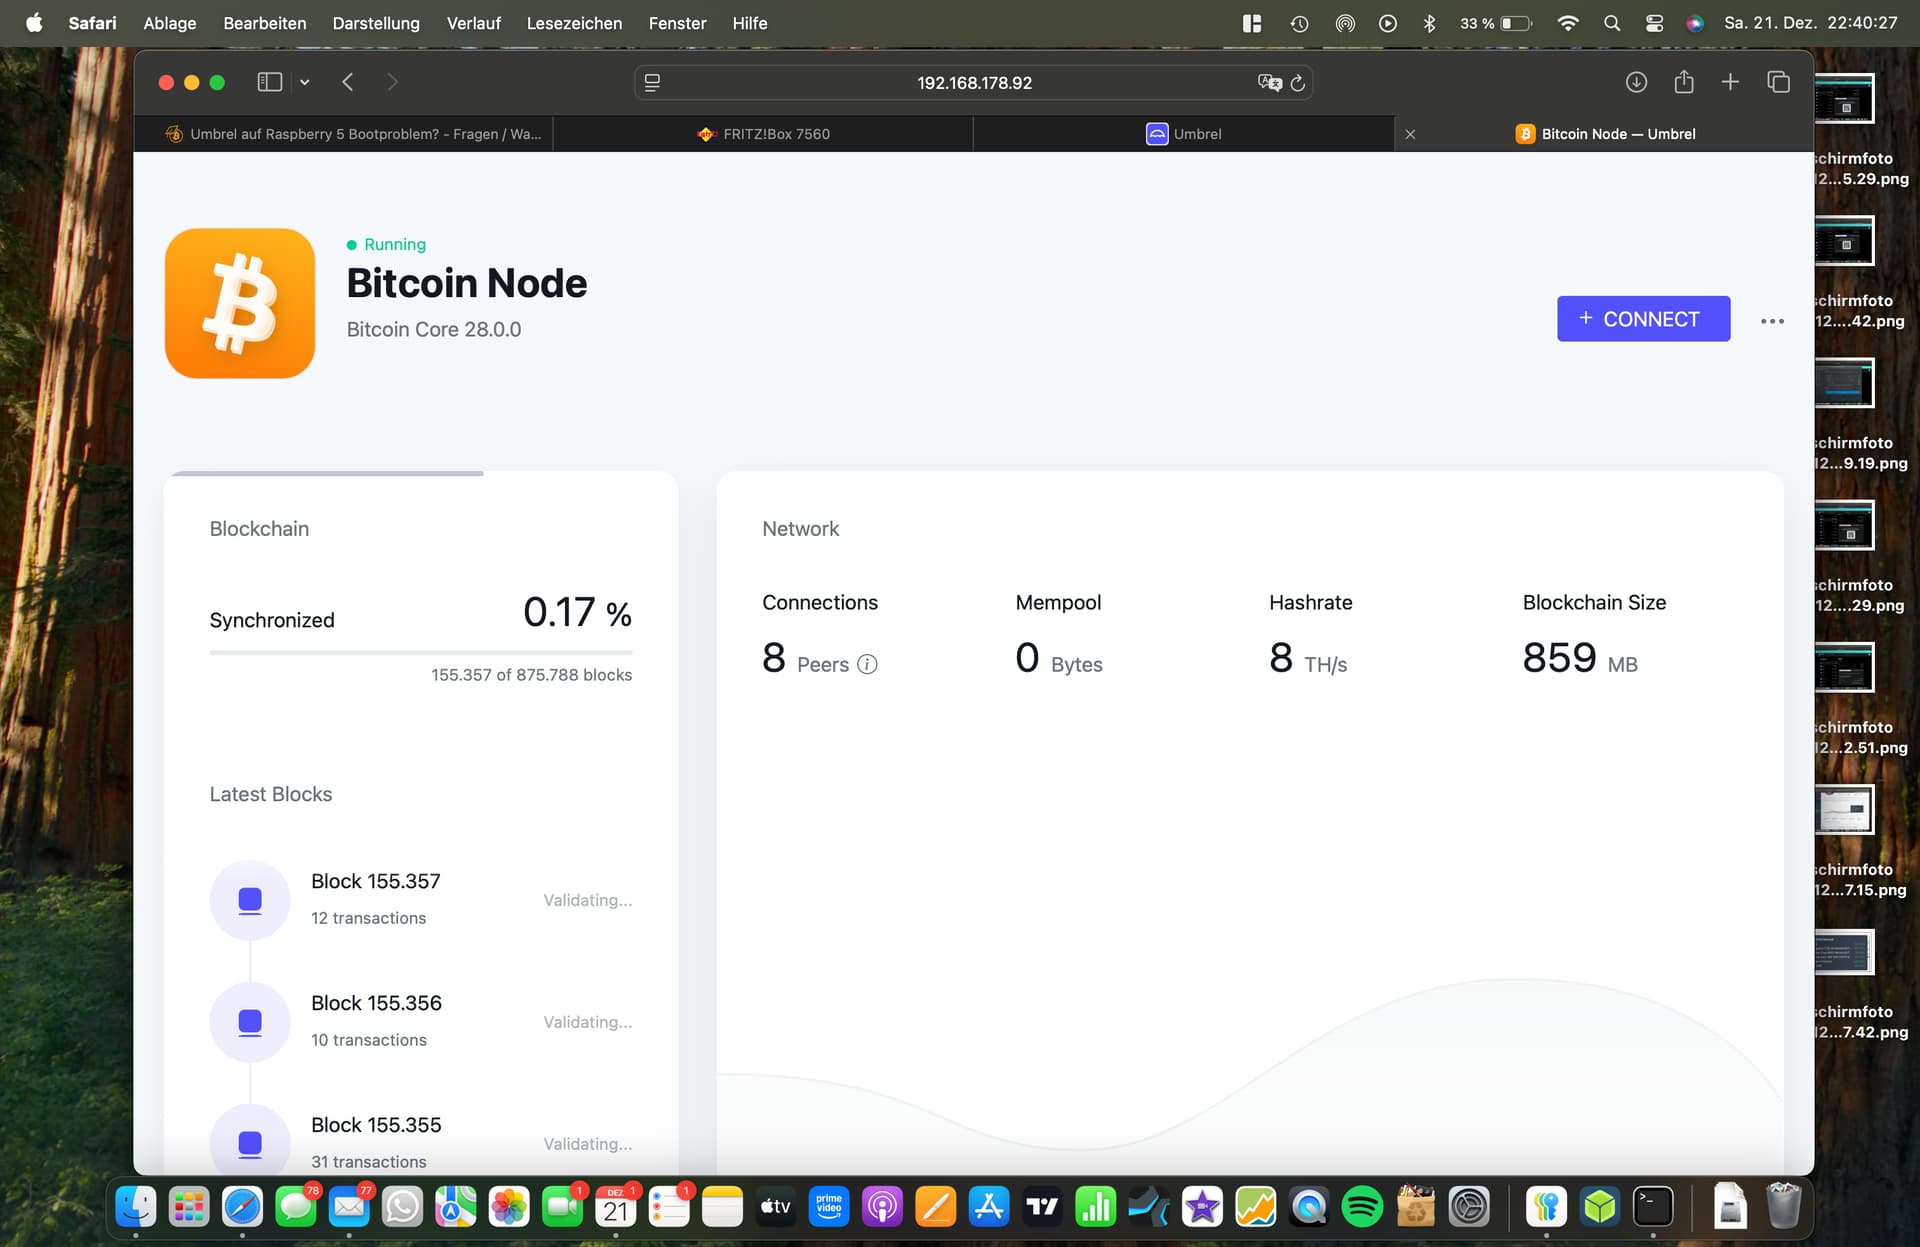Click the 155.357 of 875.788 blocks text

point(531,675)
